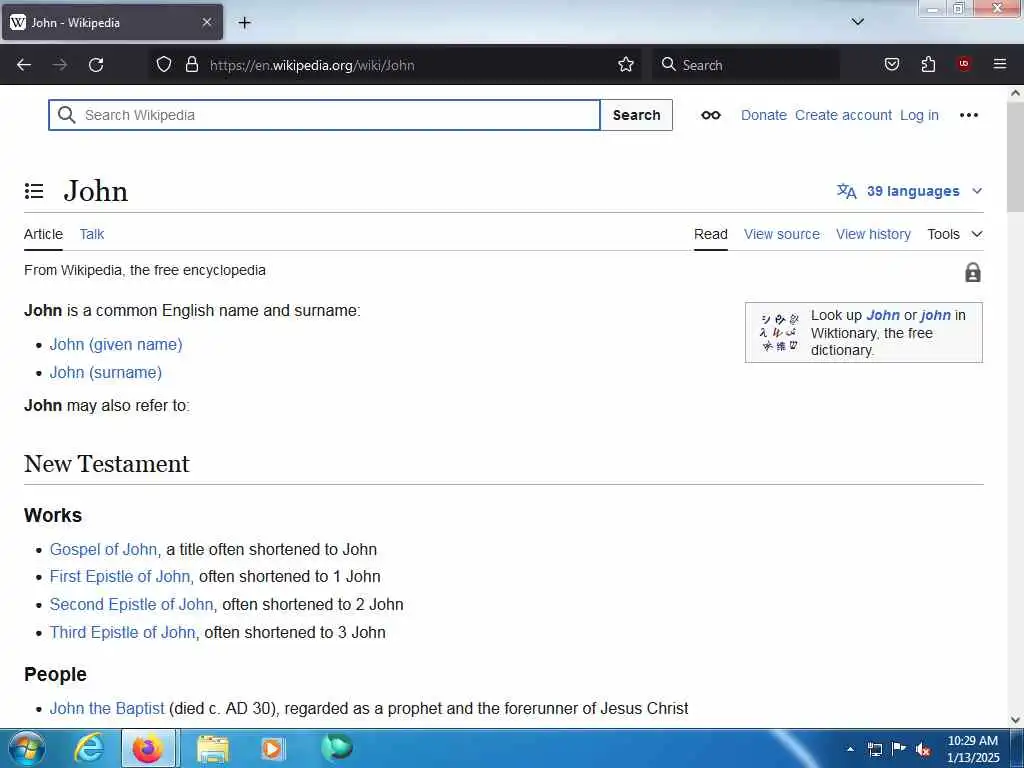Image resolution: width=1024 pixels, height=768 pixels.
Task: Launch Internet Explorer from the taskbar
Action: click(88, 748)
